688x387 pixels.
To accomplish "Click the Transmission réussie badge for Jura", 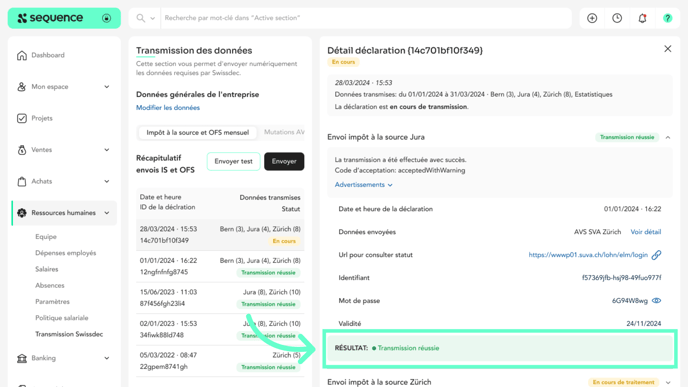I will coord(627,137).
